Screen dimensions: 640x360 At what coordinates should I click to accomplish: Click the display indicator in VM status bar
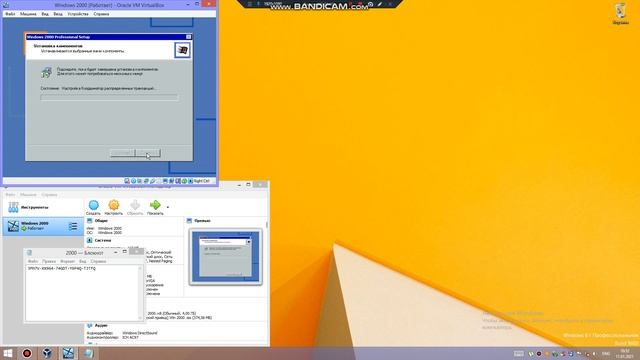[x=165, y=181]
